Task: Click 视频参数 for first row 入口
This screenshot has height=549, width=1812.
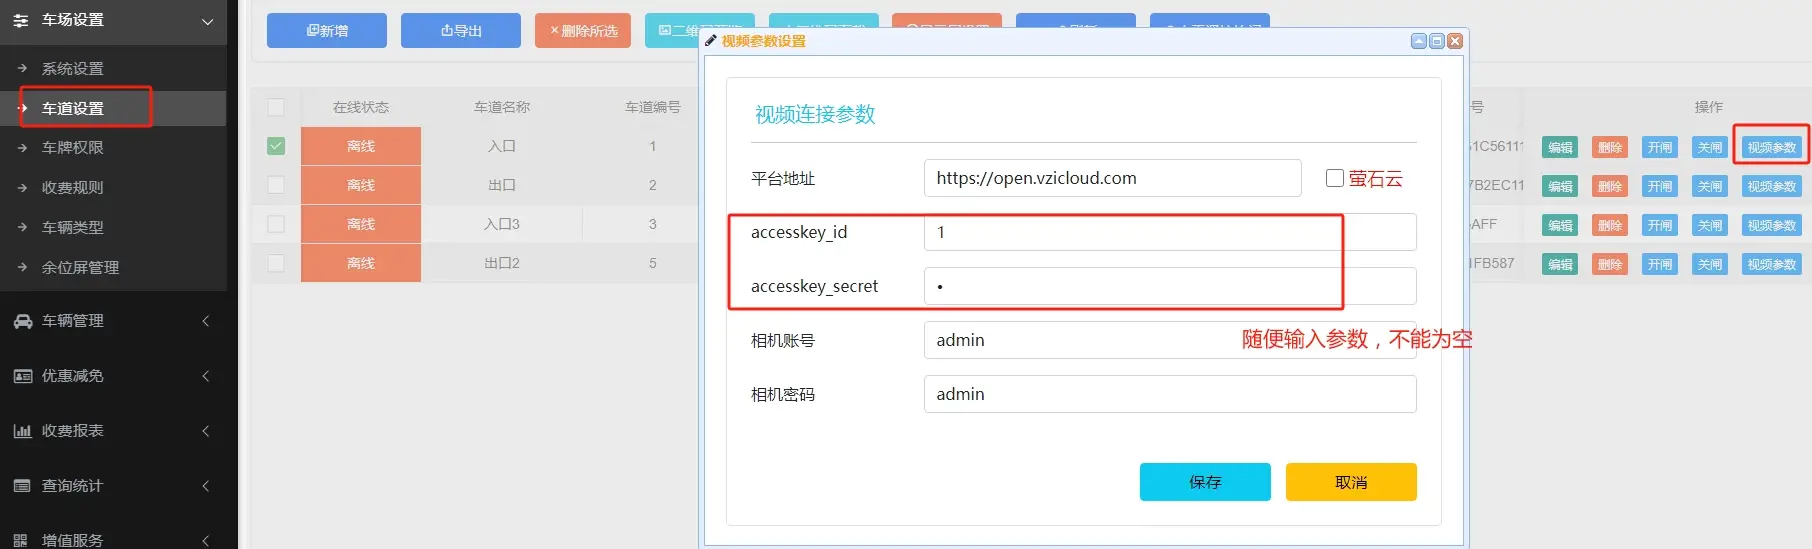Action: [x=1771, y=147]
